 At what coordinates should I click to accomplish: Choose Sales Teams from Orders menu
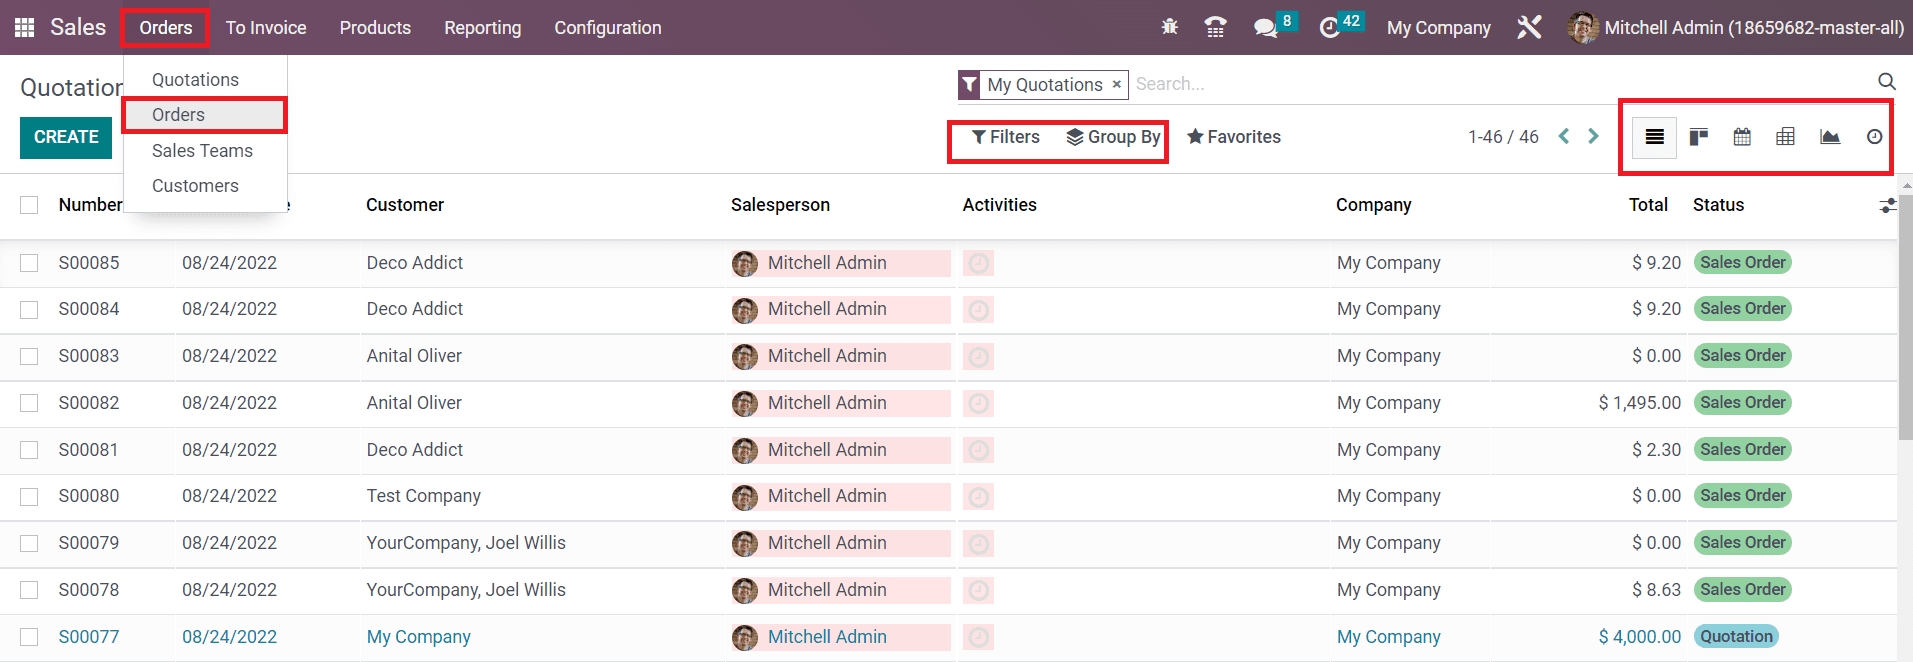202,151
